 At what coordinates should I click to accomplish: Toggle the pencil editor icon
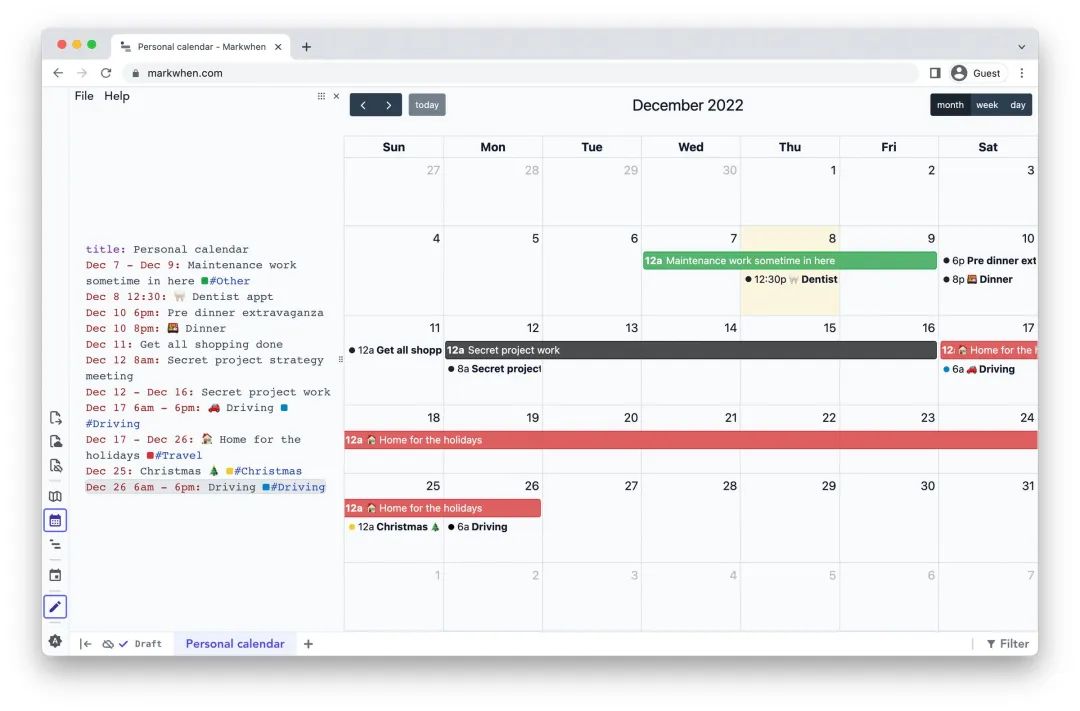click(55, 607)
